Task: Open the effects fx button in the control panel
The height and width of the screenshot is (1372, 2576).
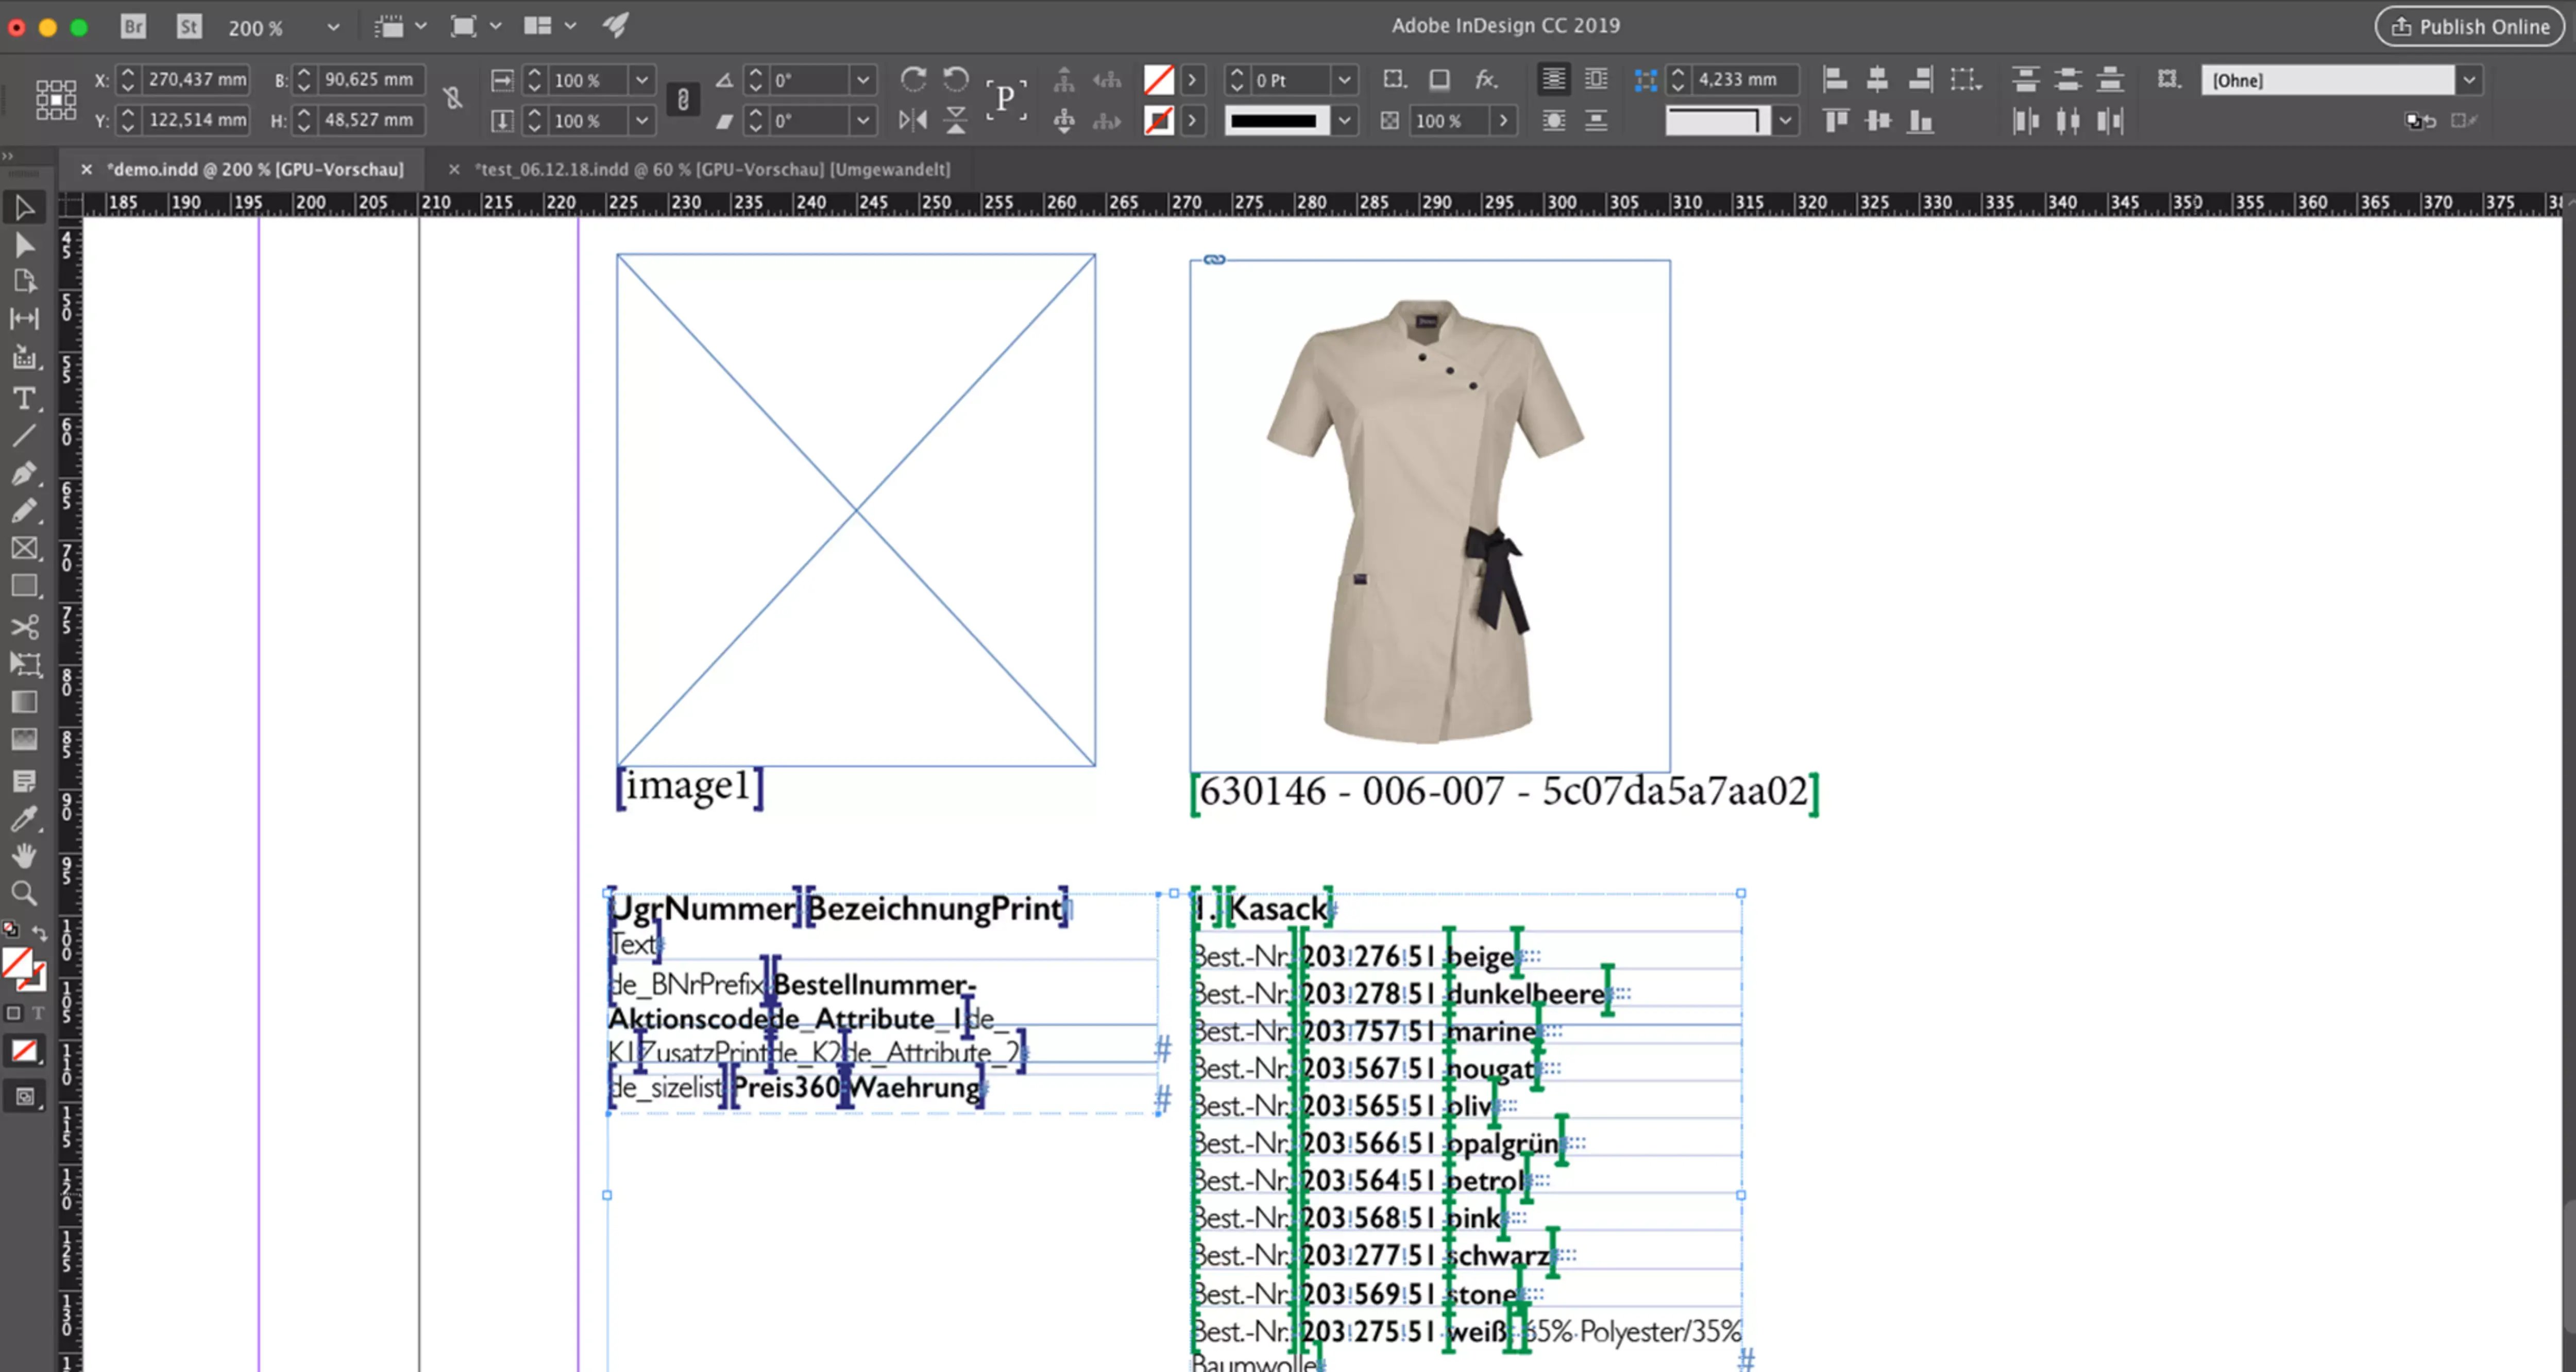Action: coord(1487,80)
